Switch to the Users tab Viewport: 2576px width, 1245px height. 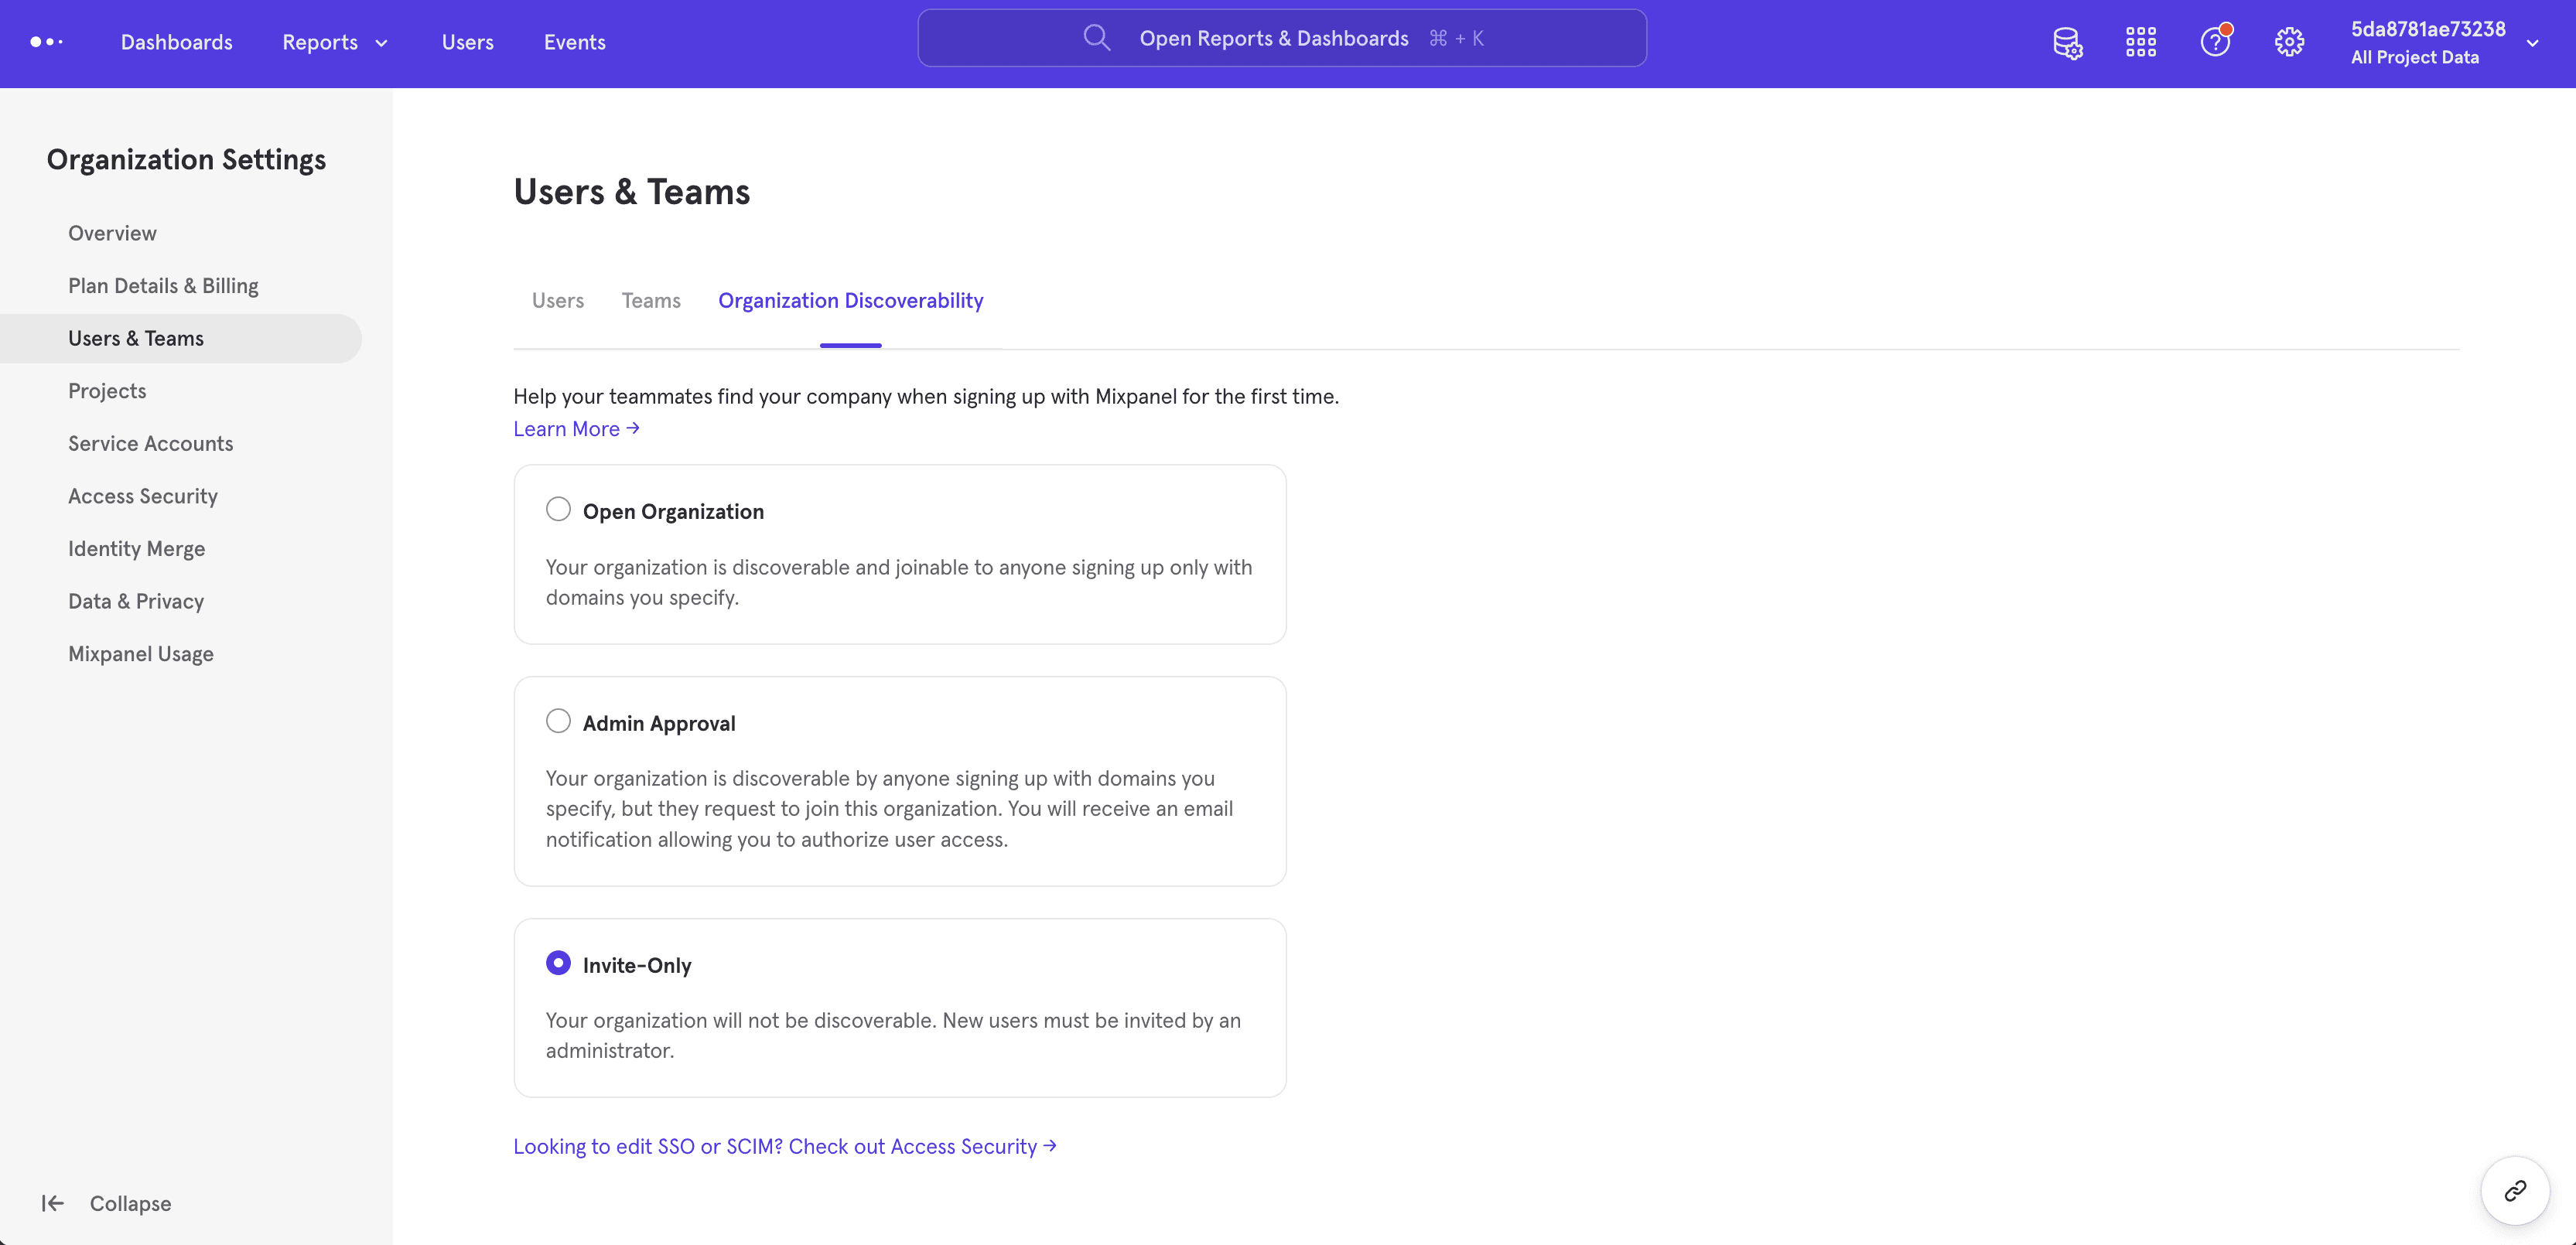[x=558, y=300]
